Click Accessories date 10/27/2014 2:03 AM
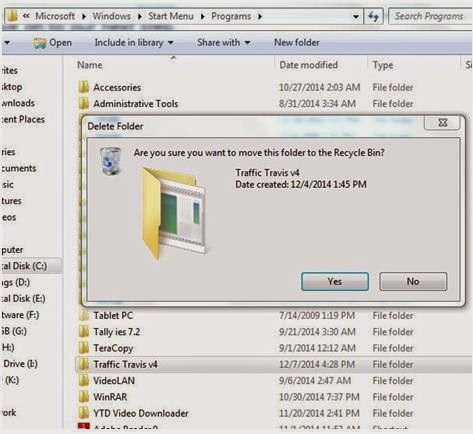Viewport: 473px width, 434px height. [x=319, y=87]
